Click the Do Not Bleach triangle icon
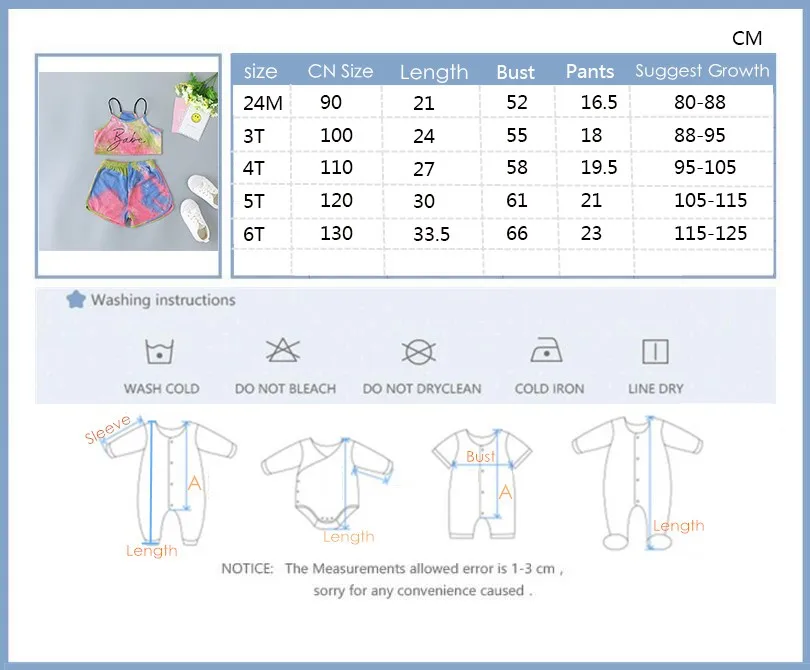 283,350
